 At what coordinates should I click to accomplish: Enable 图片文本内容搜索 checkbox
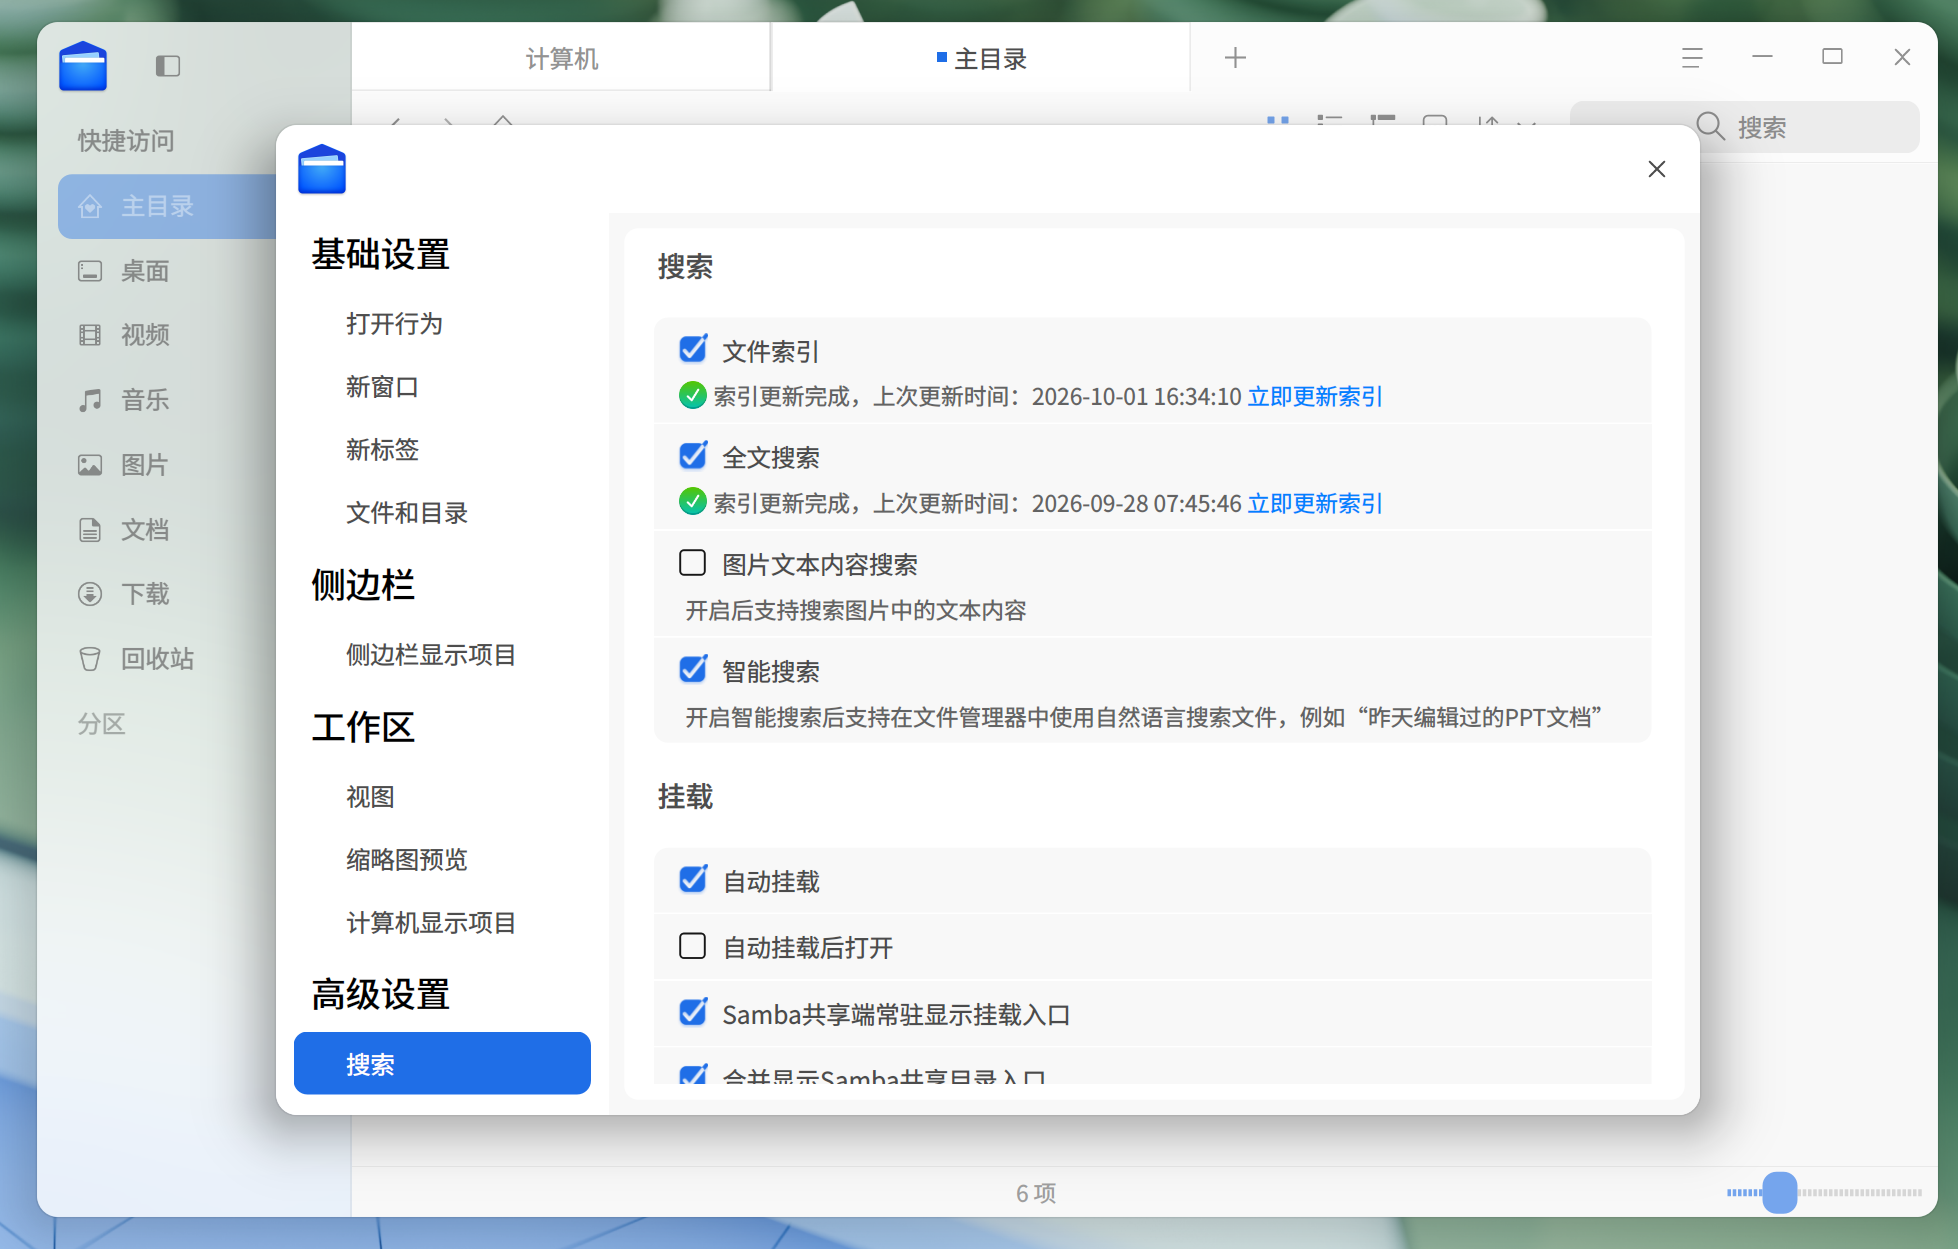(x=693, y=563)
